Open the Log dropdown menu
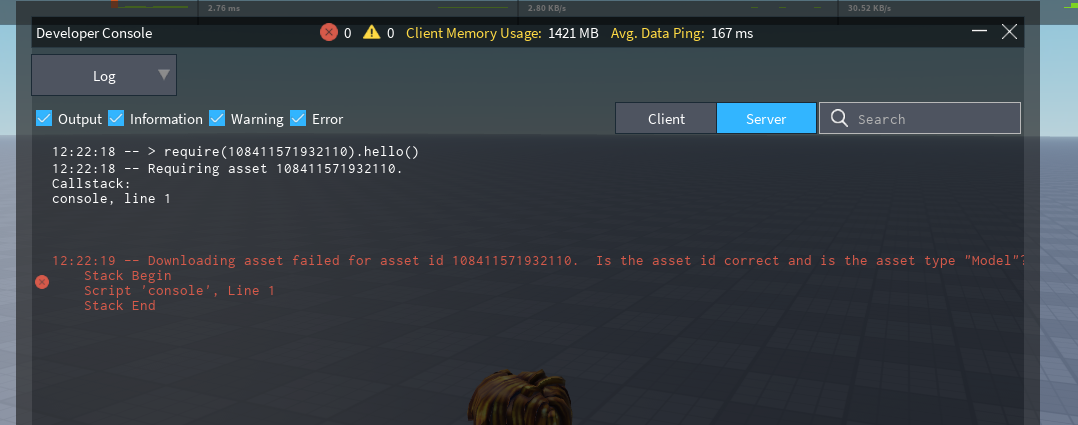Image resolution: width=1078 pixels, height=425 pixels. (104, 75)
